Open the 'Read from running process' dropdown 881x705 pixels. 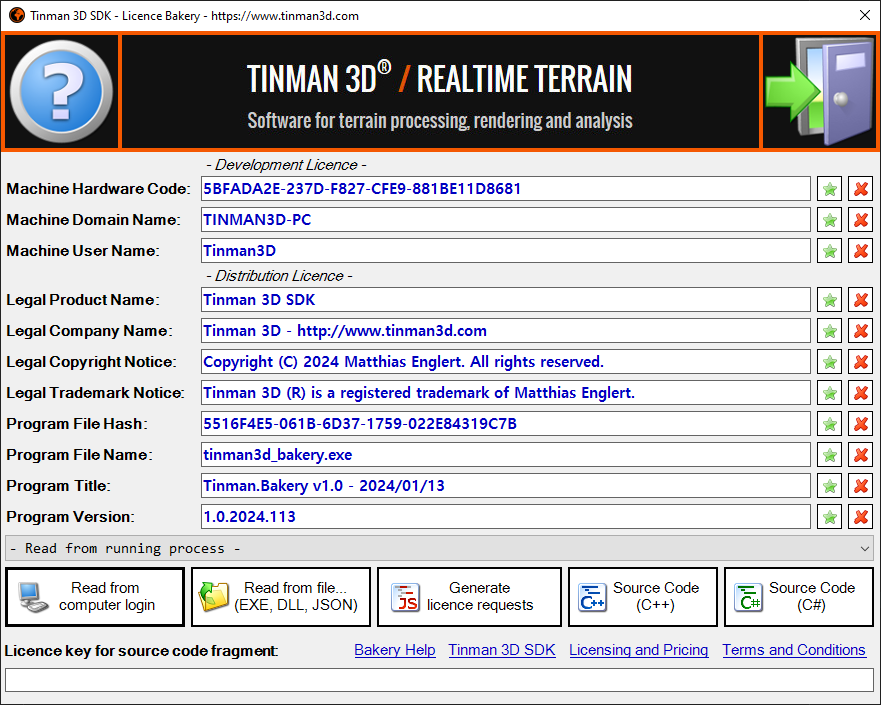(x=439, y=548)
